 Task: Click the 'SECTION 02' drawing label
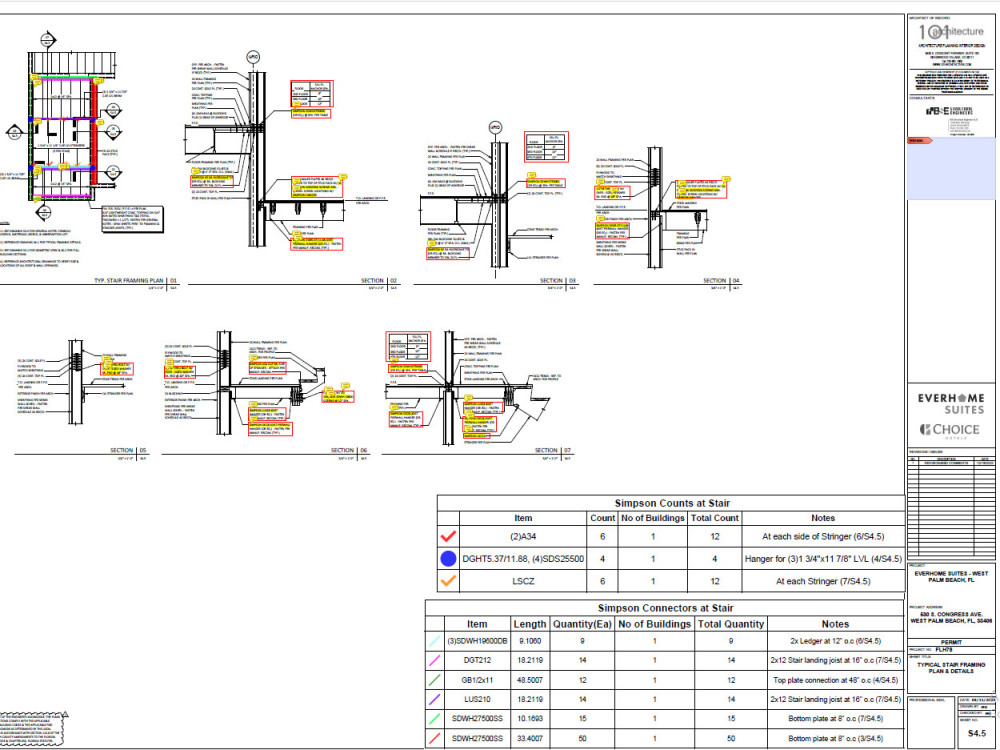379,281
